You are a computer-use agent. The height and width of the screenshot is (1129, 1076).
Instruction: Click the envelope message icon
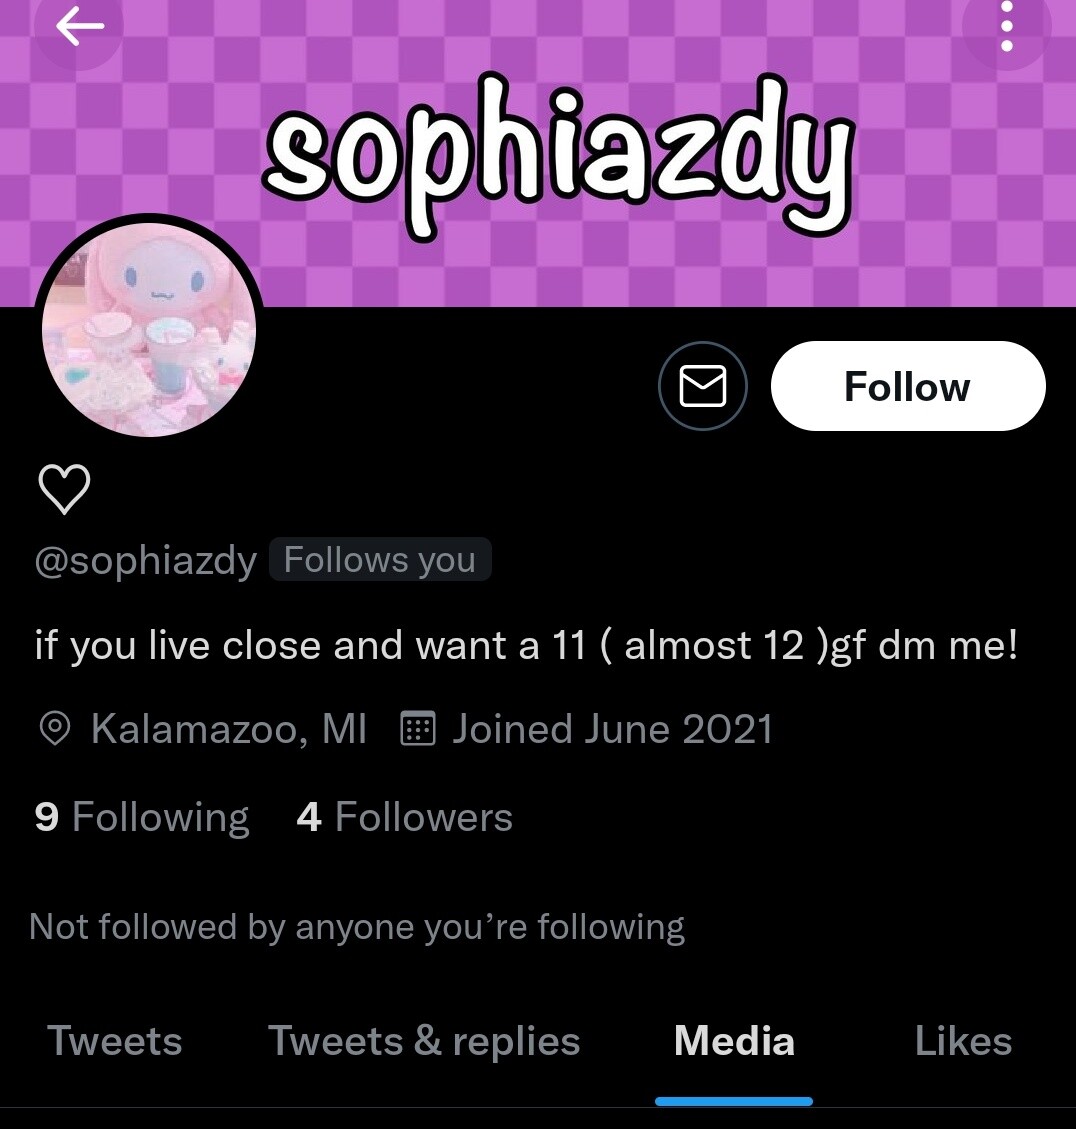click(702, 386)
